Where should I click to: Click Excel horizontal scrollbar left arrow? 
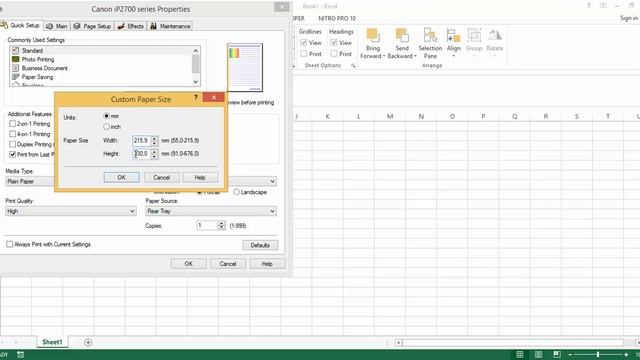[399, 343]
